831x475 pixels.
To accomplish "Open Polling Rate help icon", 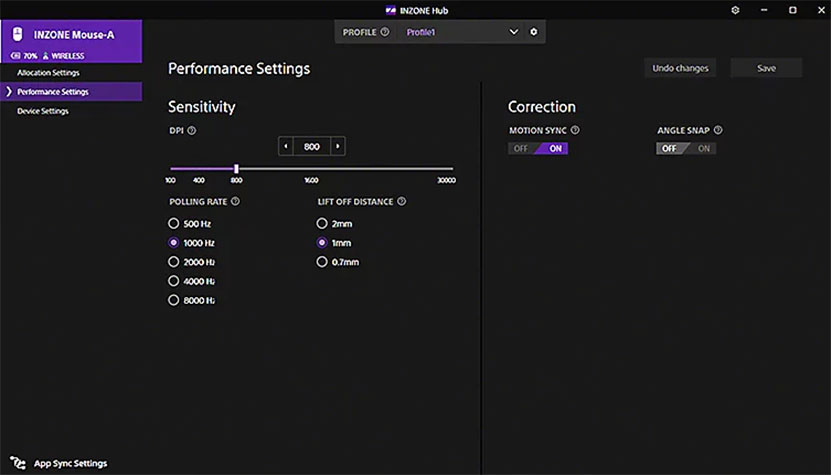I will click(235, 201).
